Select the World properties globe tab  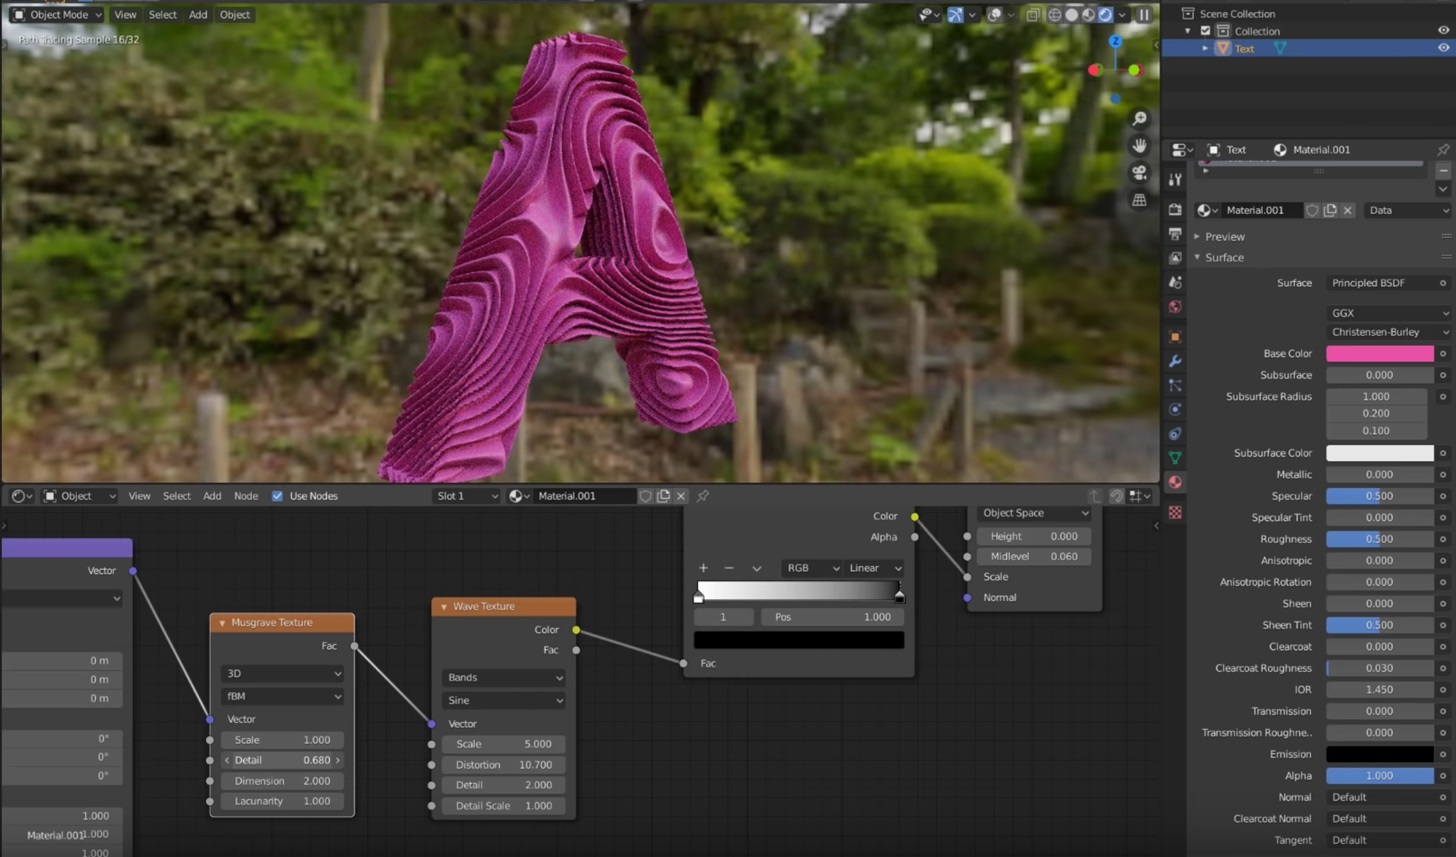pos(1175,307)
